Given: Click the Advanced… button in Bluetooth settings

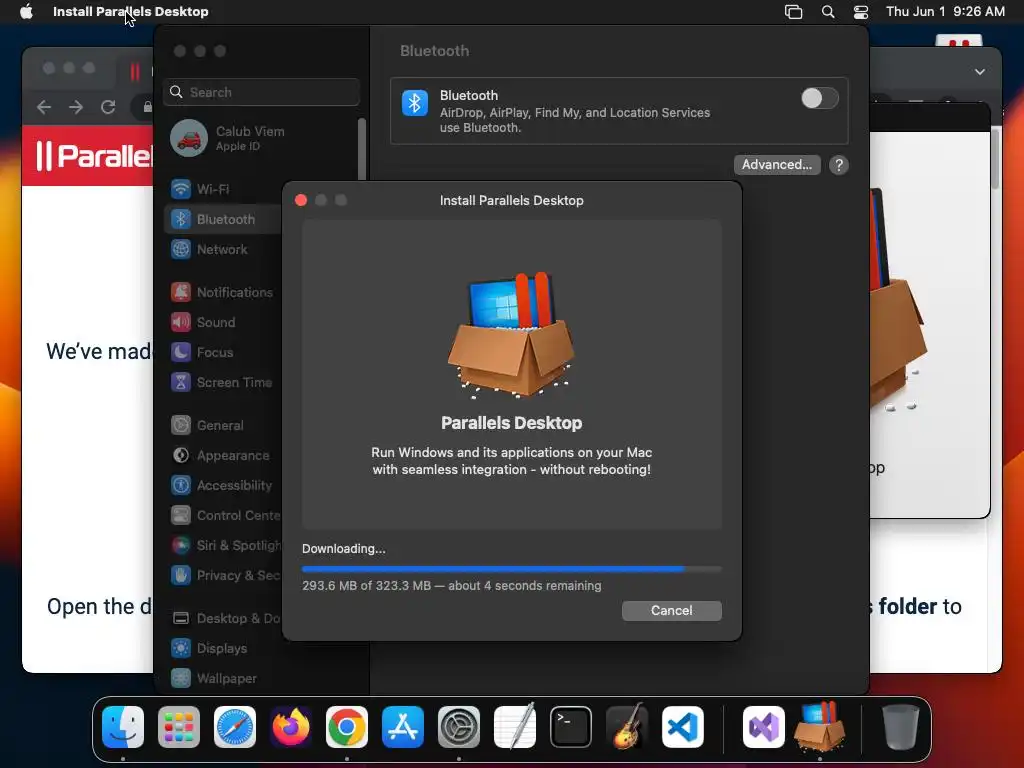Looking at the screenshot, I should 776,165.
